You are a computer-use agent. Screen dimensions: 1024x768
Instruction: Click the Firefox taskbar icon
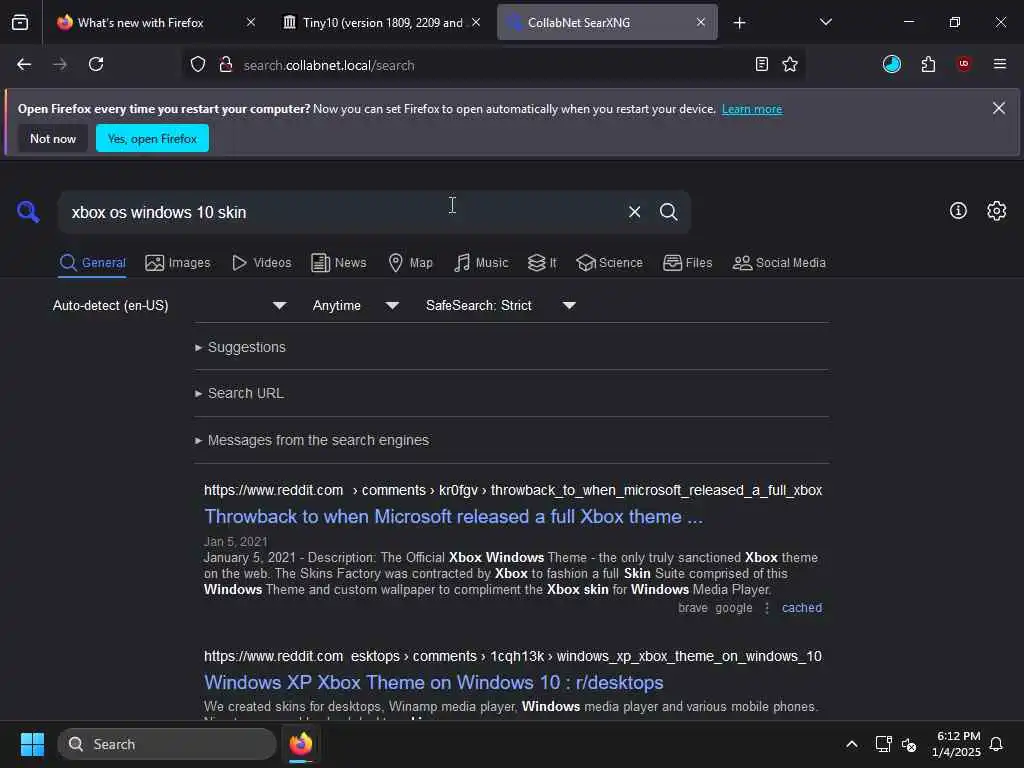coord(301,744)
